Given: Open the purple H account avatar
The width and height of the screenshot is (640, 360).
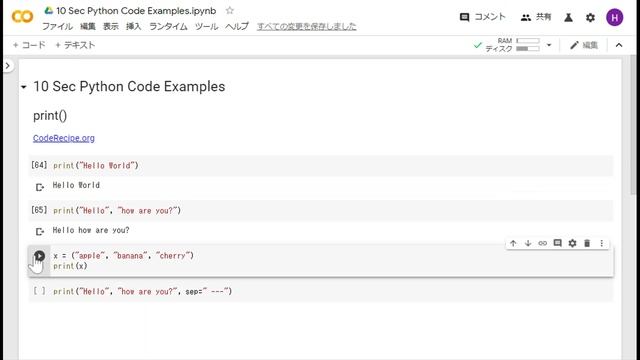Looking at the screenshot, I should coord(614,18).
